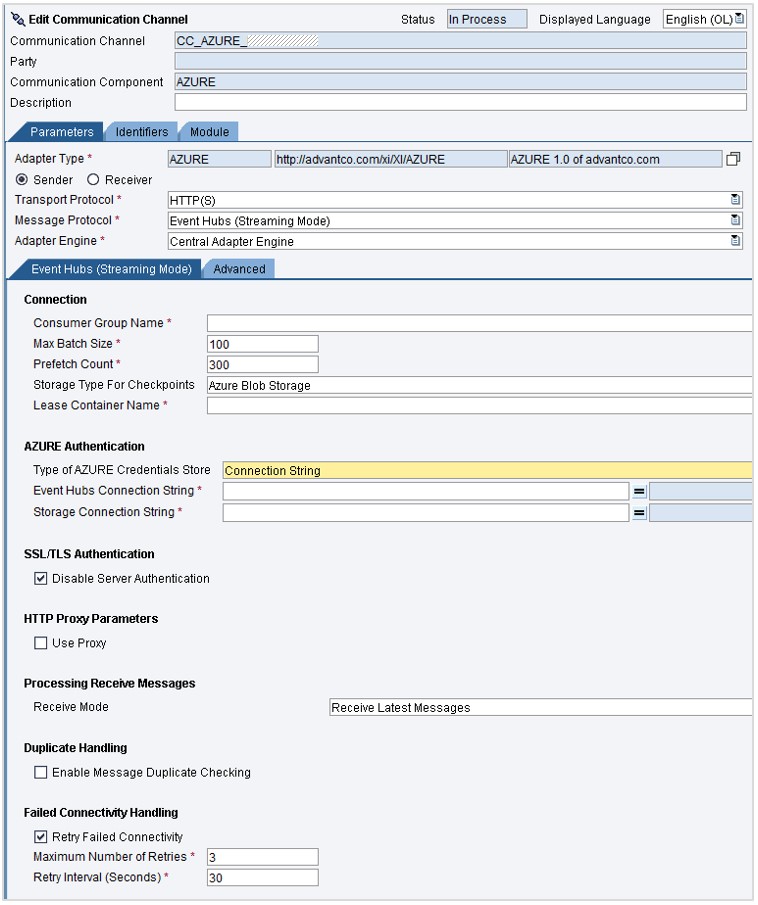Select the Receiver radio button

[x=93, y=179]
